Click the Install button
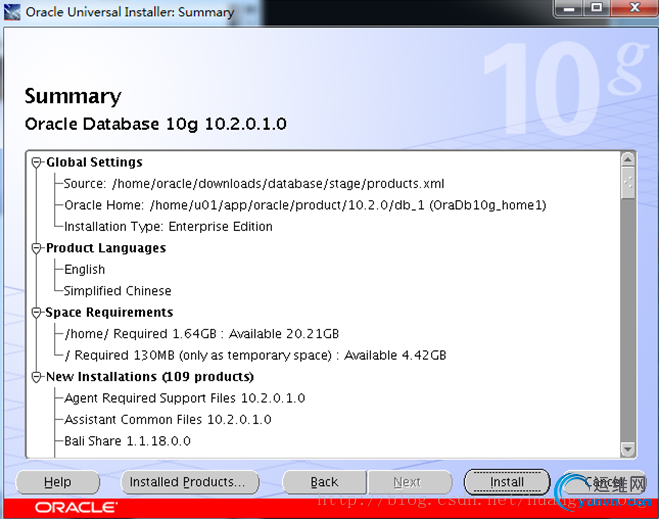 tap(507, 482)
